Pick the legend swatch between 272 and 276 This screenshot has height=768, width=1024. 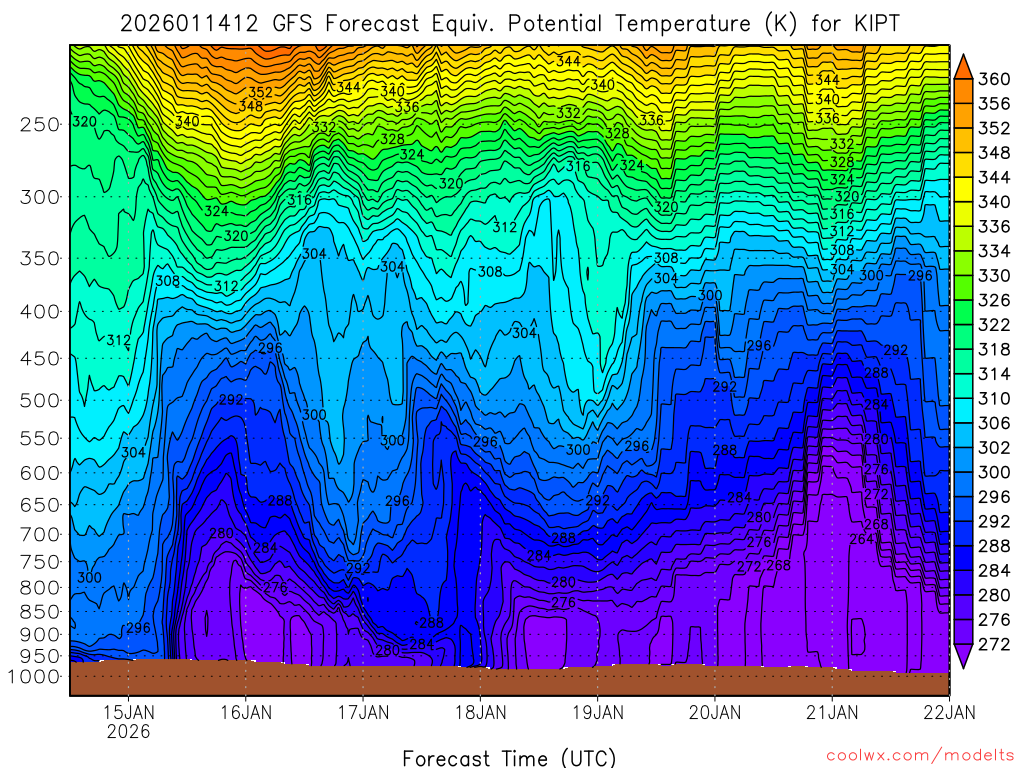(x=963, y=632)
